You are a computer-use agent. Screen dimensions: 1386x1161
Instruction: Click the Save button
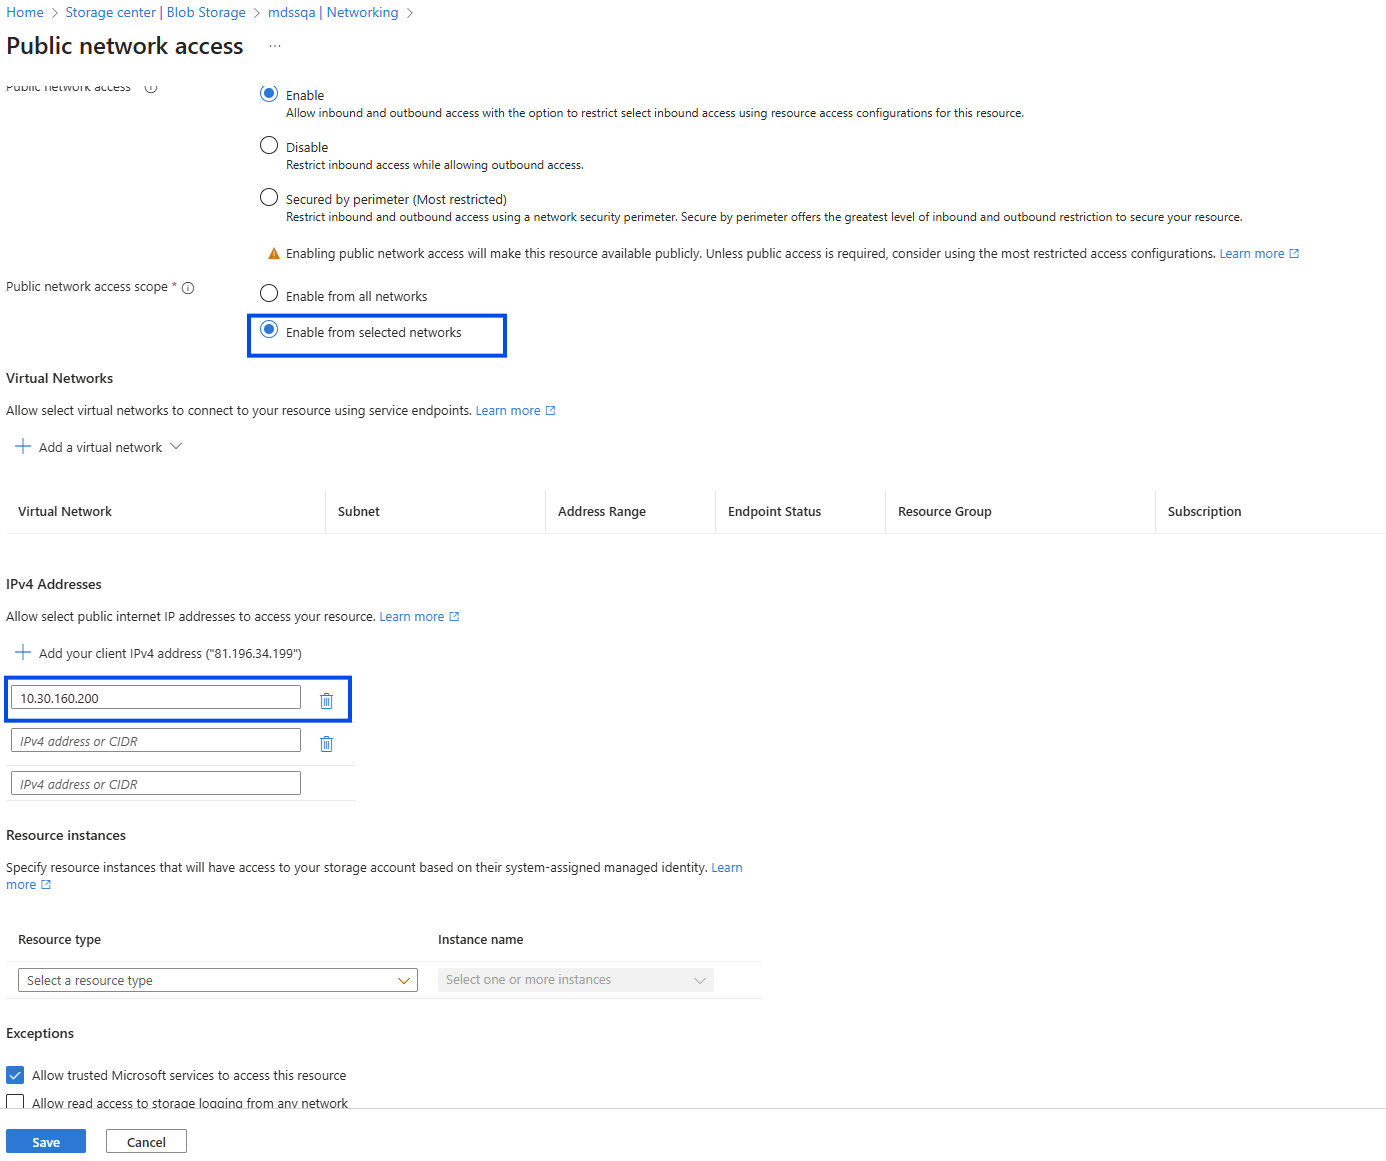point(46,1142)
